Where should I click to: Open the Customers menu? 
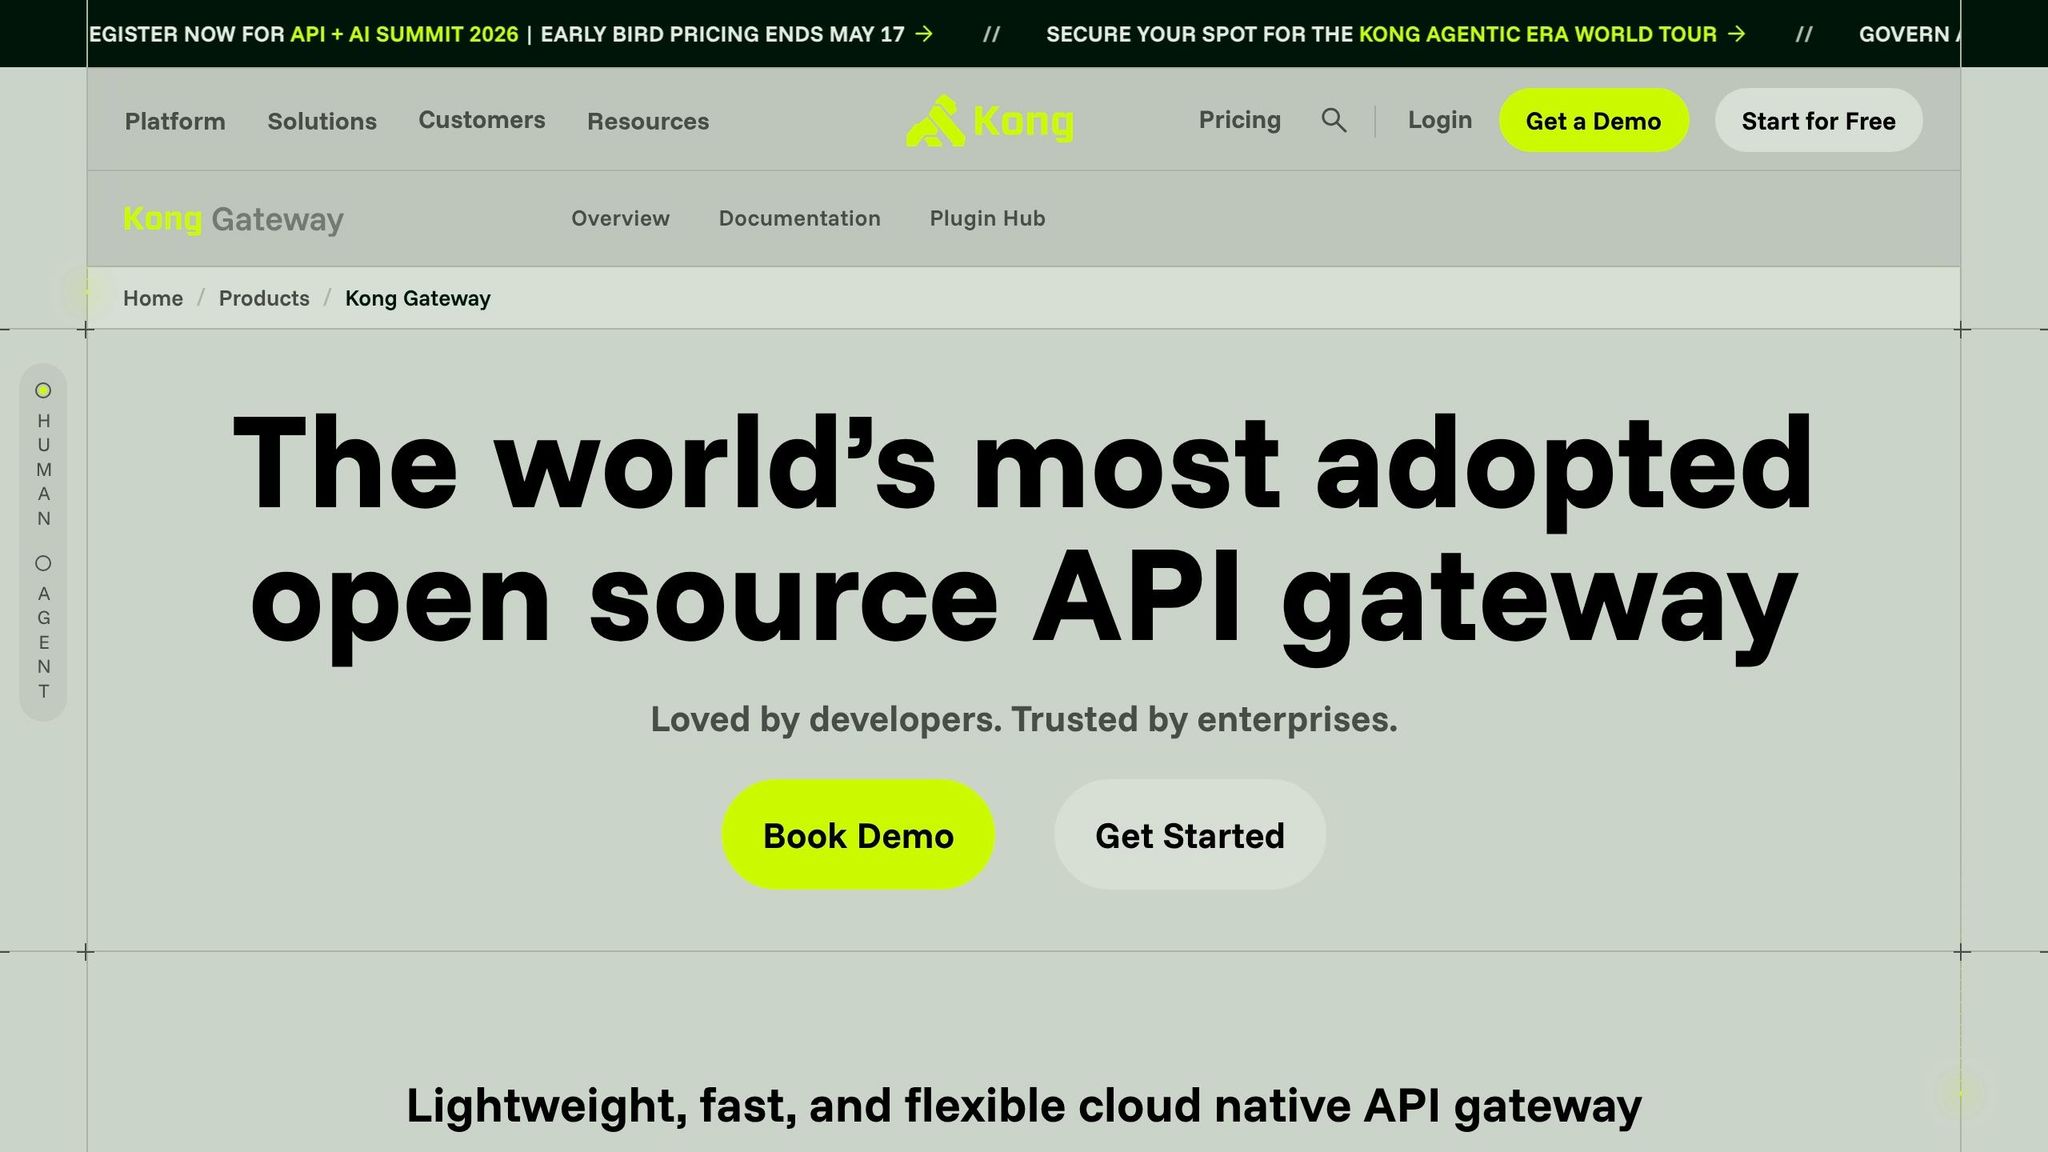482,120
